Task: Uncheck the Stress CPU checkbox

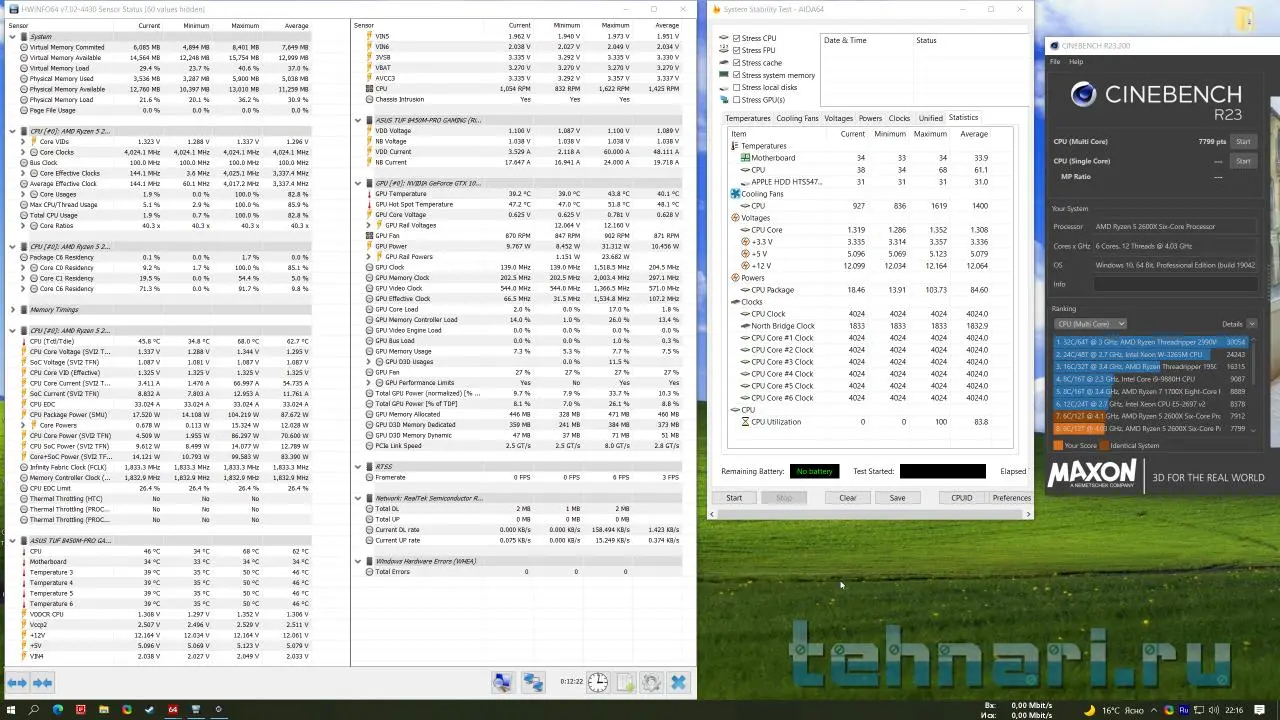Action: (737, 38)
